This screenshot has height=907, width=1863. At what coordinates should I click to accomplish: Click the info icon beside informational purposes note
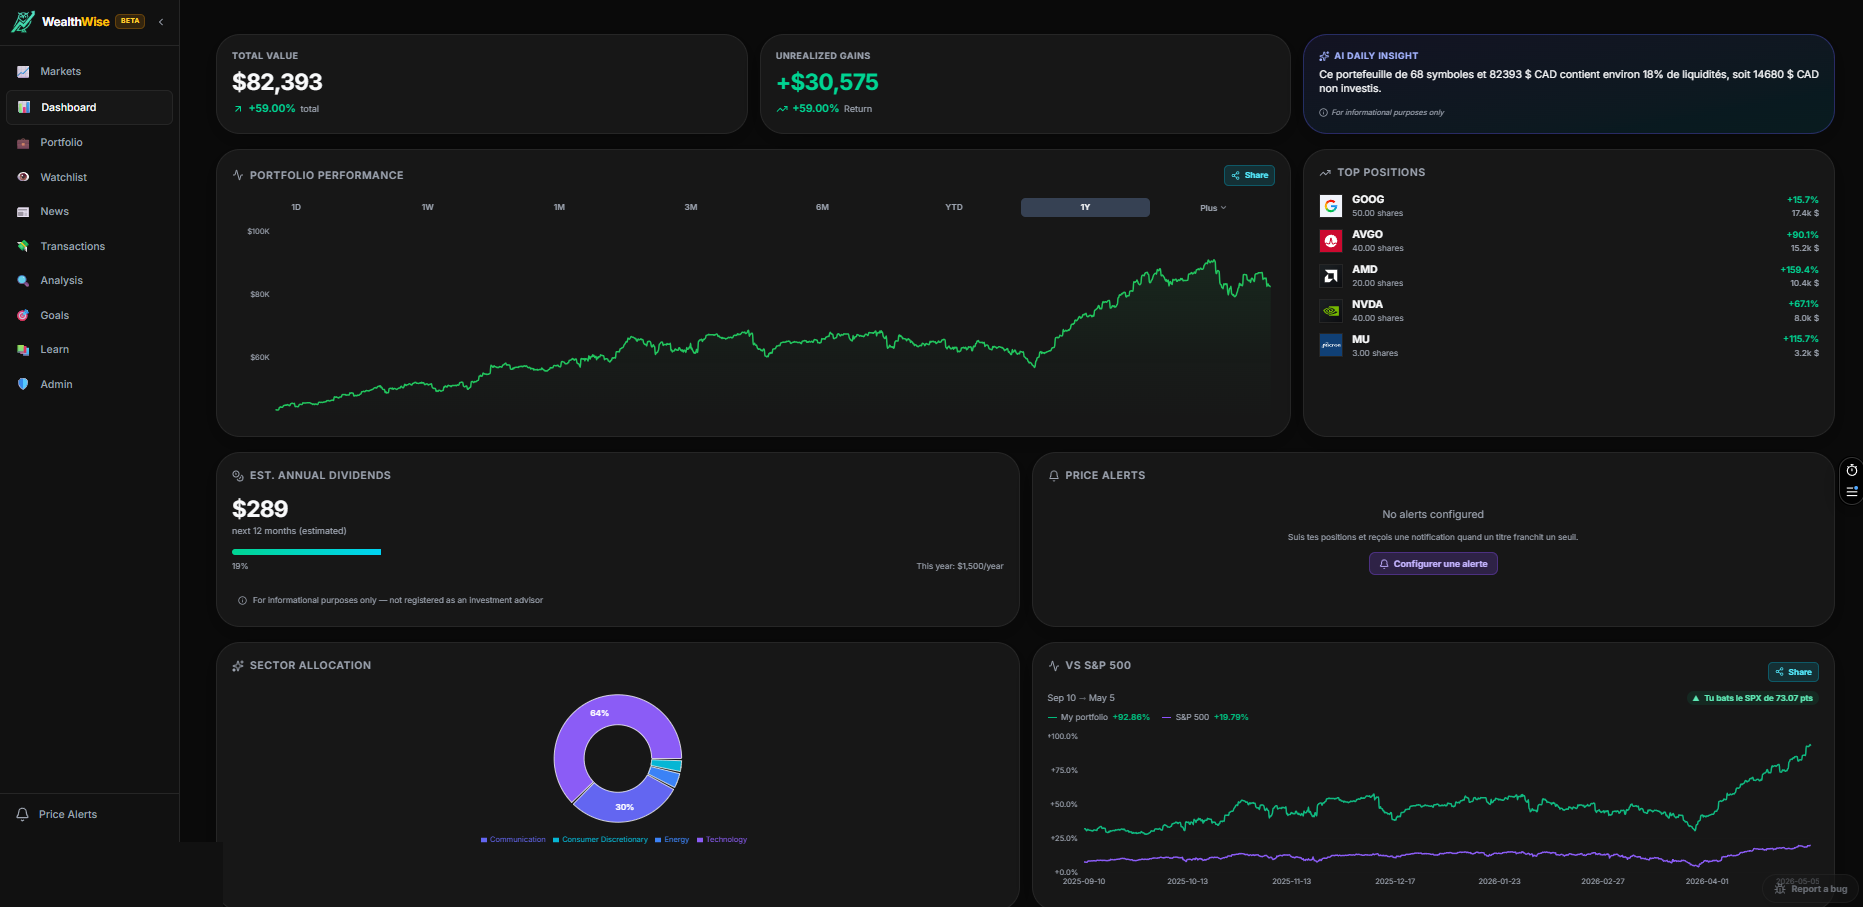pyautogui.click(x=1324, y=113)
